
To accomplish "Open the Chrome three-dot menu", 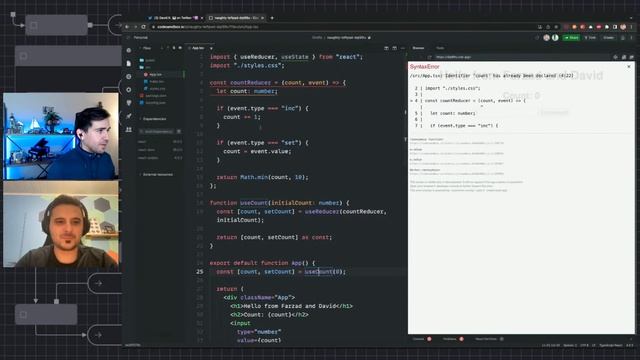I will pos(632,27).
